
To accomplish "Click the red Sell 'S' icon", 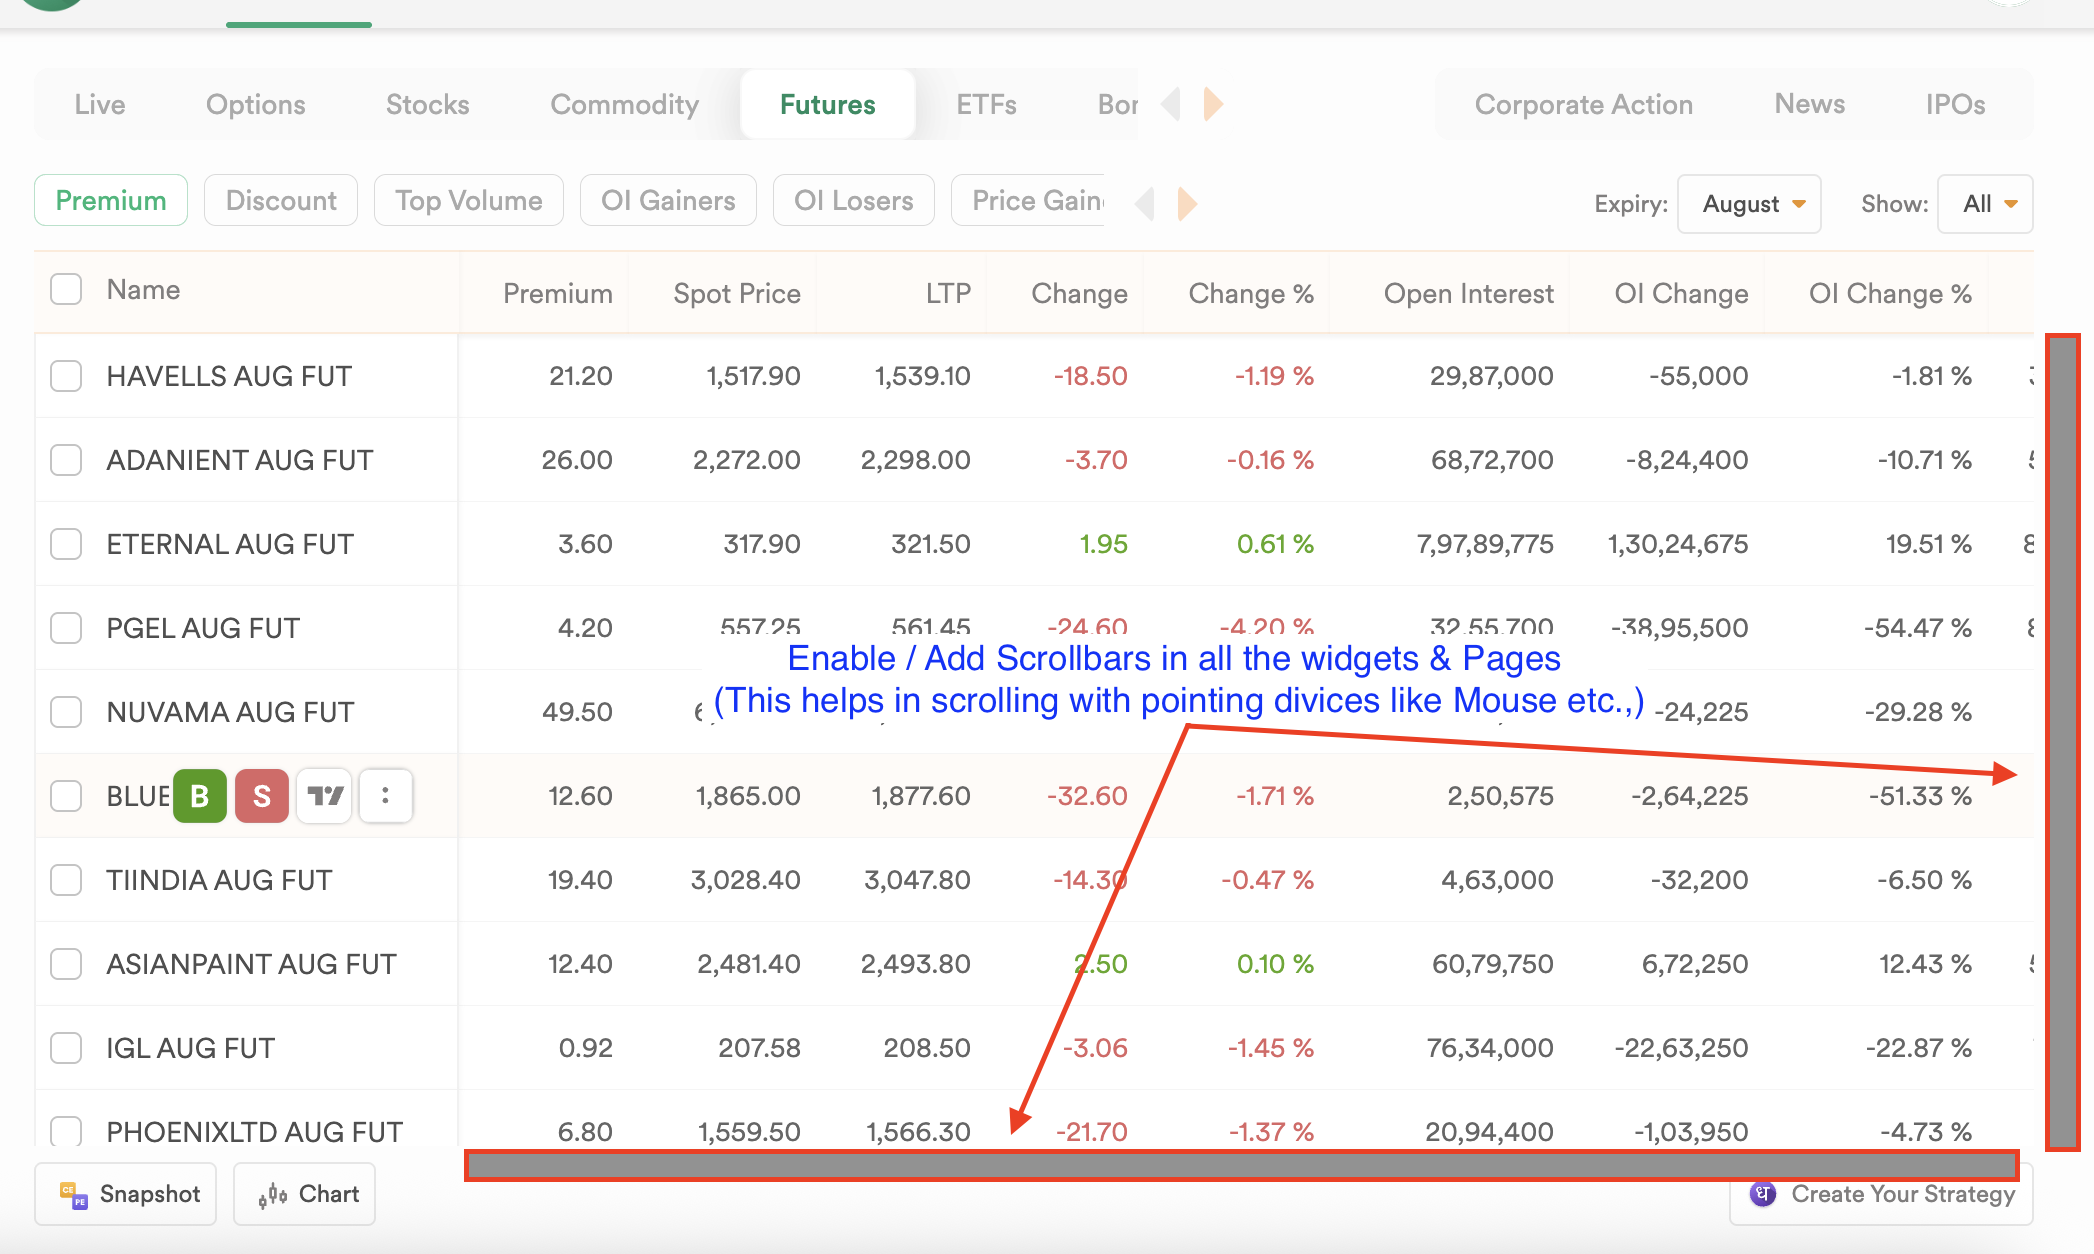I will [262, 796].
